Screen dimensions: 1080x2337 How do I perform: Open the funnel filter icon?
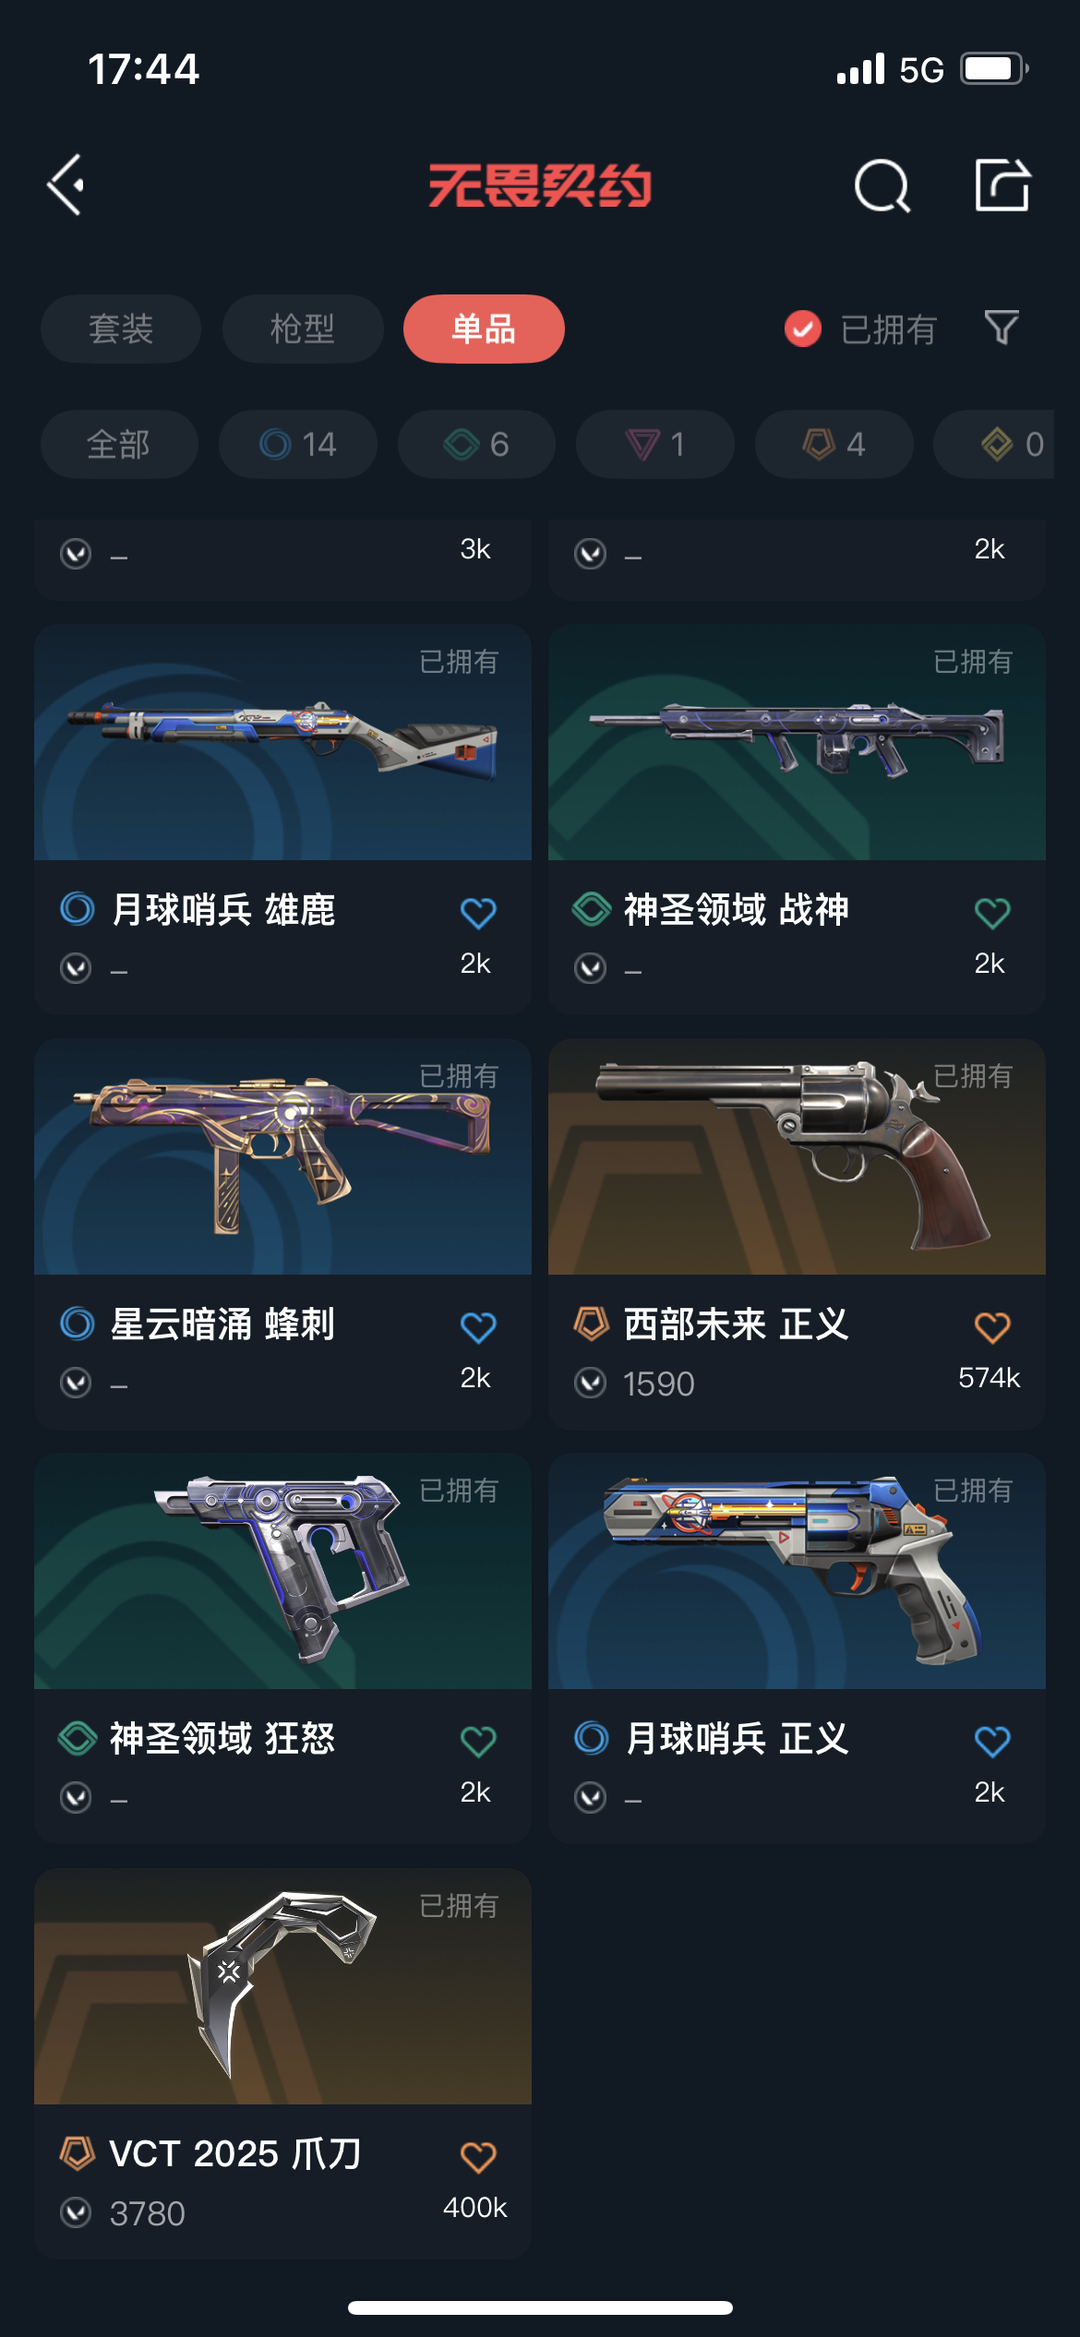coord(1001,328)
